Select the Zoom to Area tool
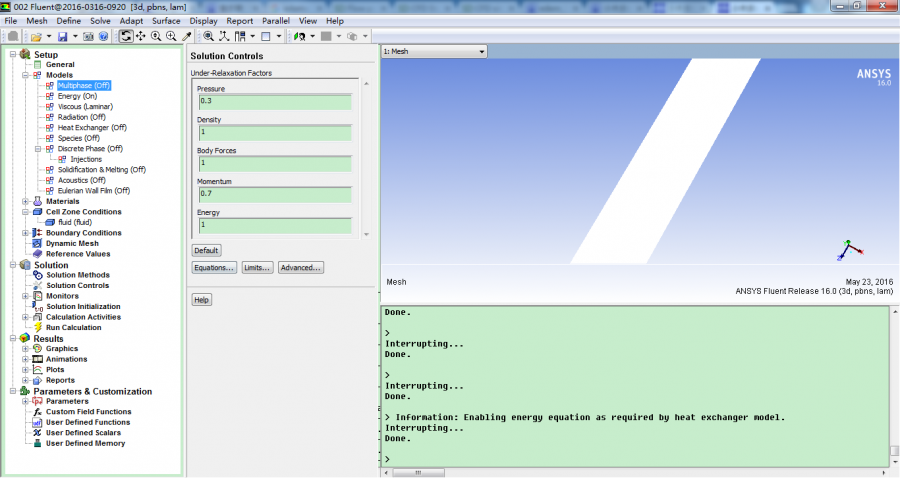Image resolution: width=900 pixels, height=478 pixels. tap(171, 36)
